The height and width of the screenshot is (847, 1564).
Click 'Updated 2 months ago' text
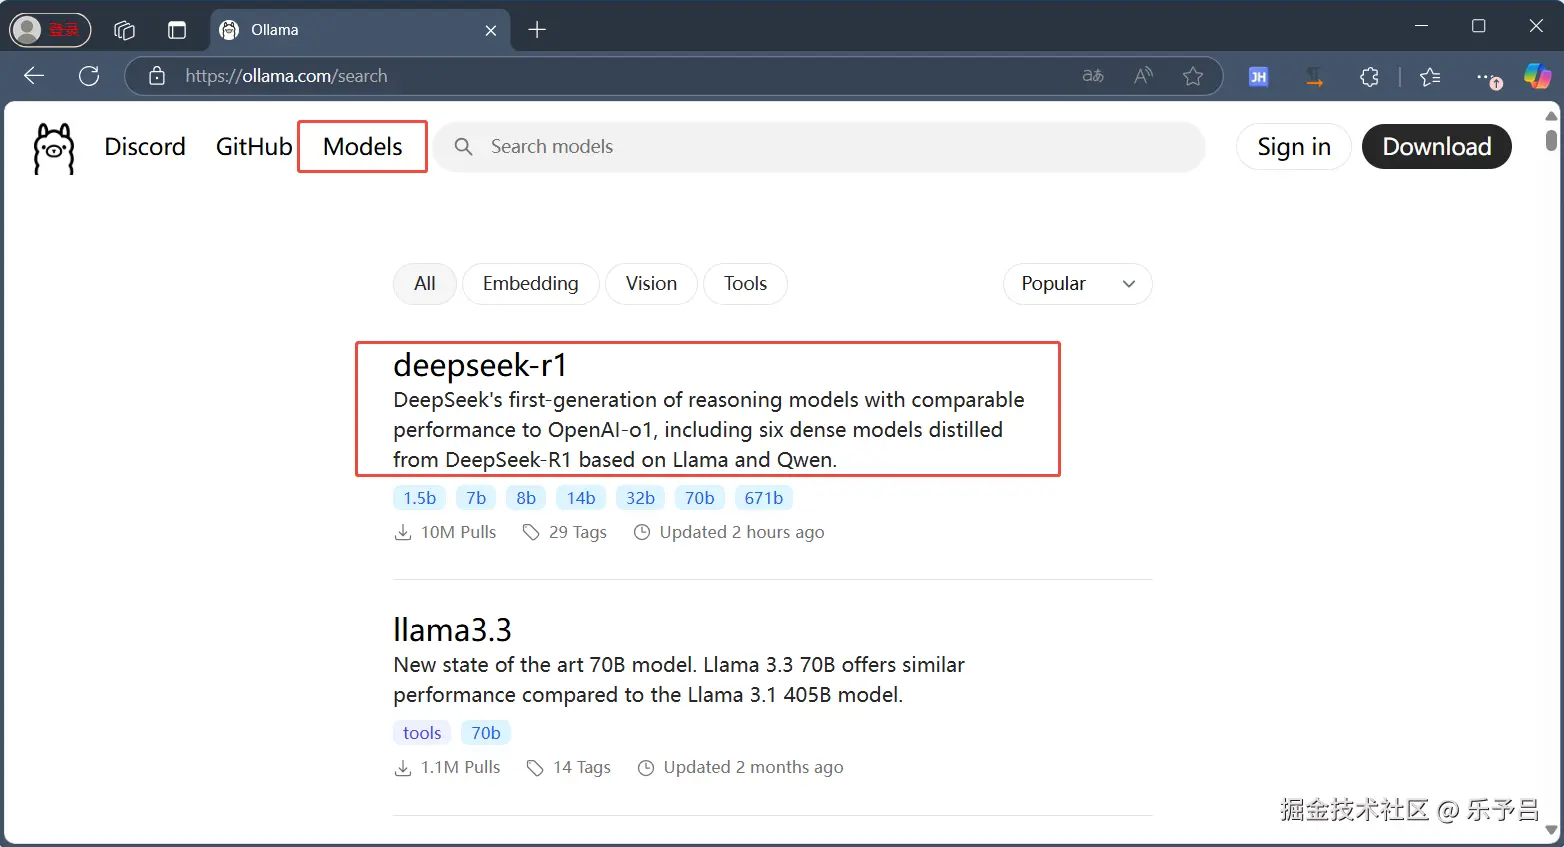tap(754, 767)
